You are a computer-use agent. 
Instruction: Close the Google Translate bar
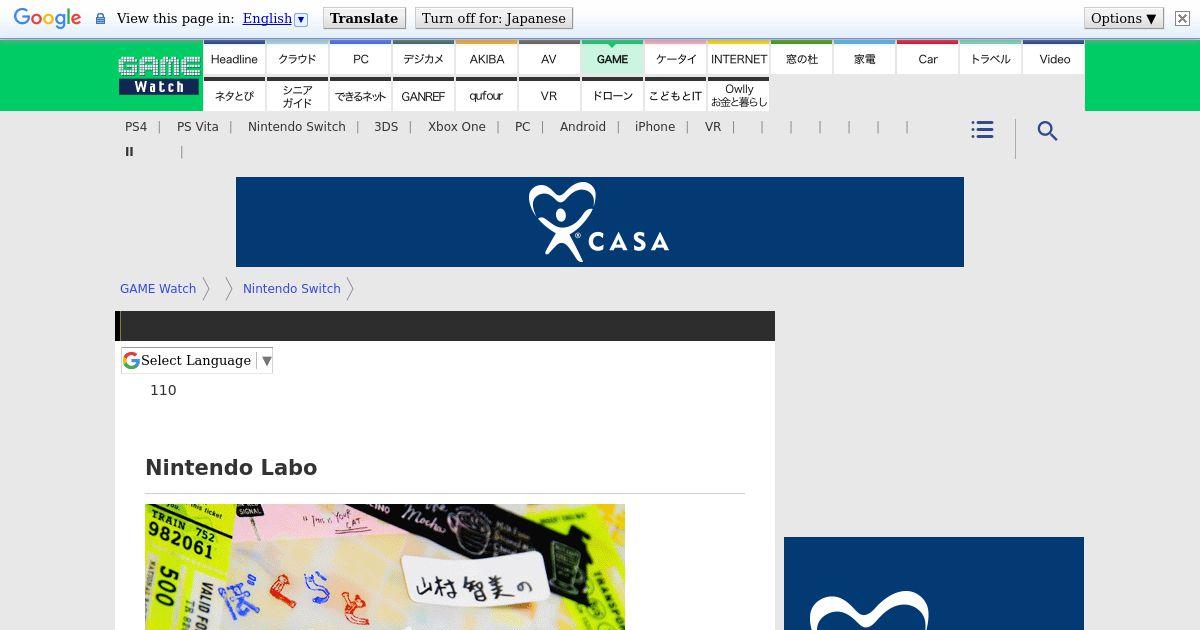tap(1182, 18)
